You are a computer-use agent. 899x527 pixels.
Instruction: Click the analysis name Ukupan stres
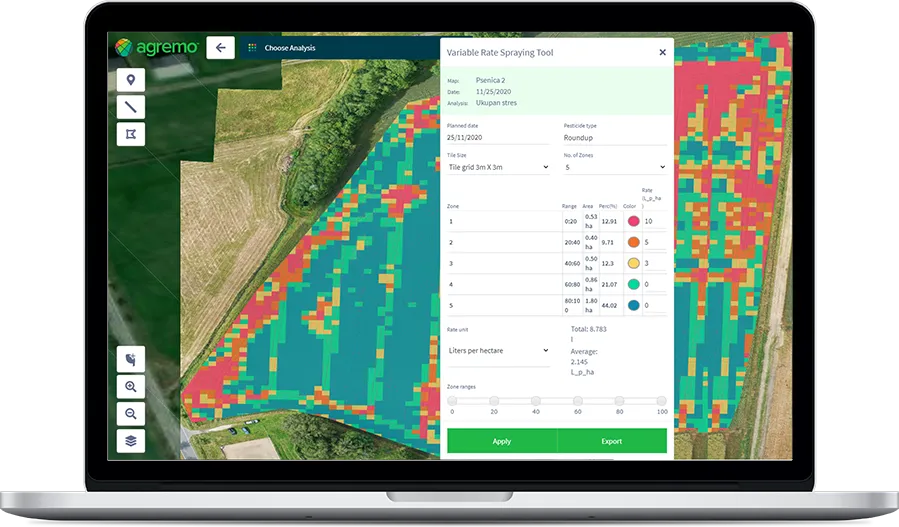click(496, 103)
